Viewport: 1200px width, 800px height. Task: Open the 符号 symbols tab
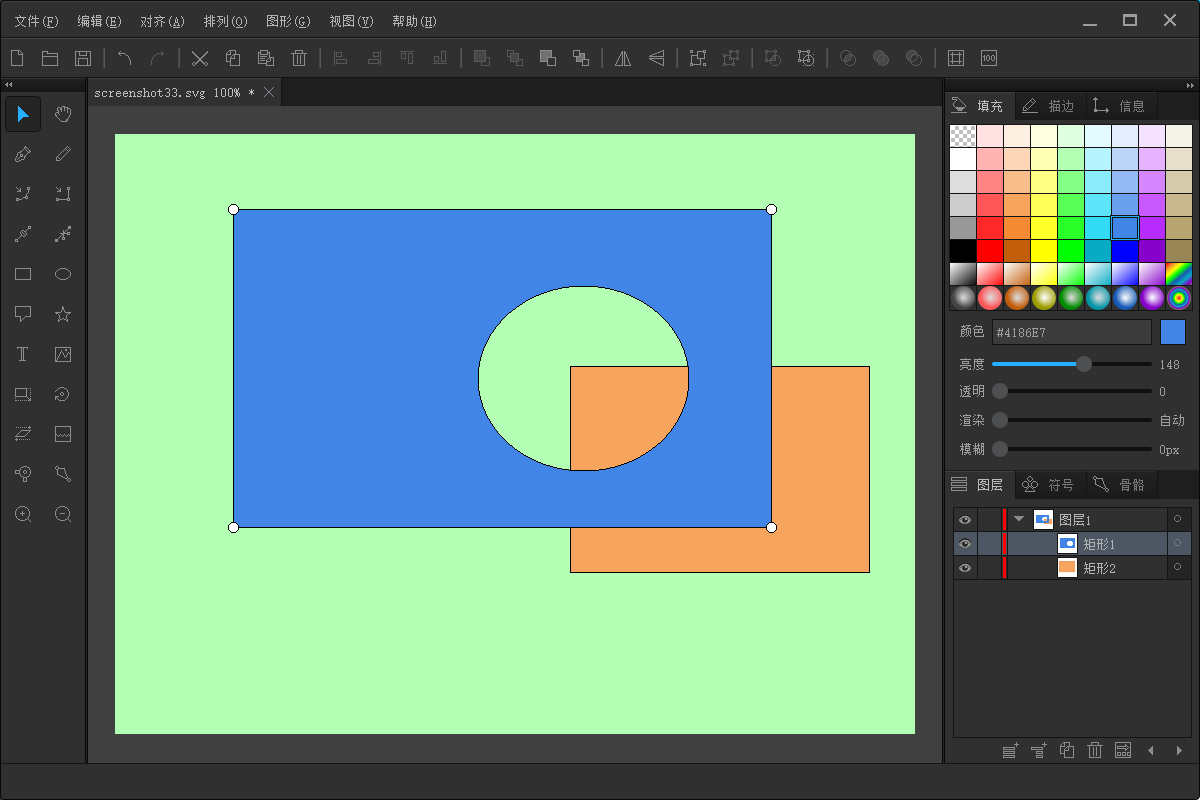click(1048, 485)
